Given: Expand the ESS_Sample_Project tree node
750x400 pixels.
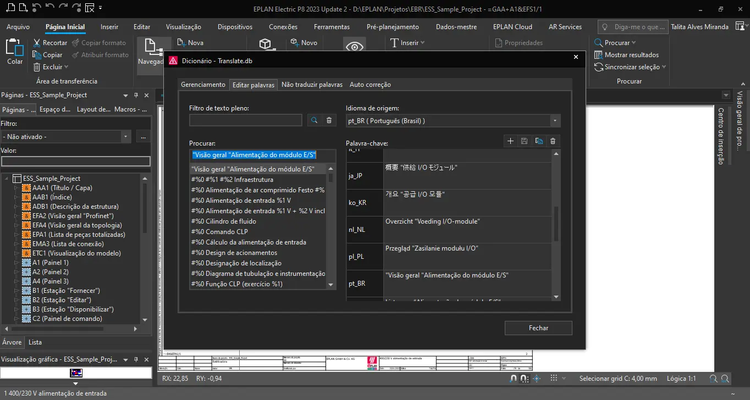Looking at the screenshot, I should pyautogui.click(x=6, y=178).
